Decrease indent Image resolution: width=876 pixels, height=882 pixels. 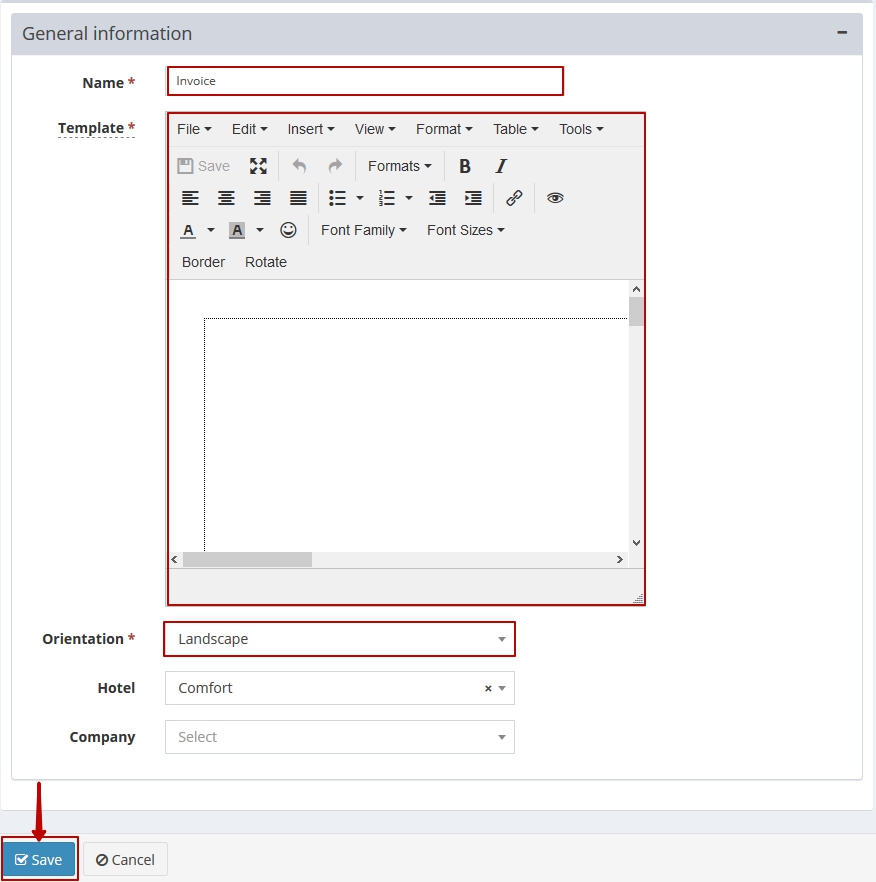click(437, 198)
